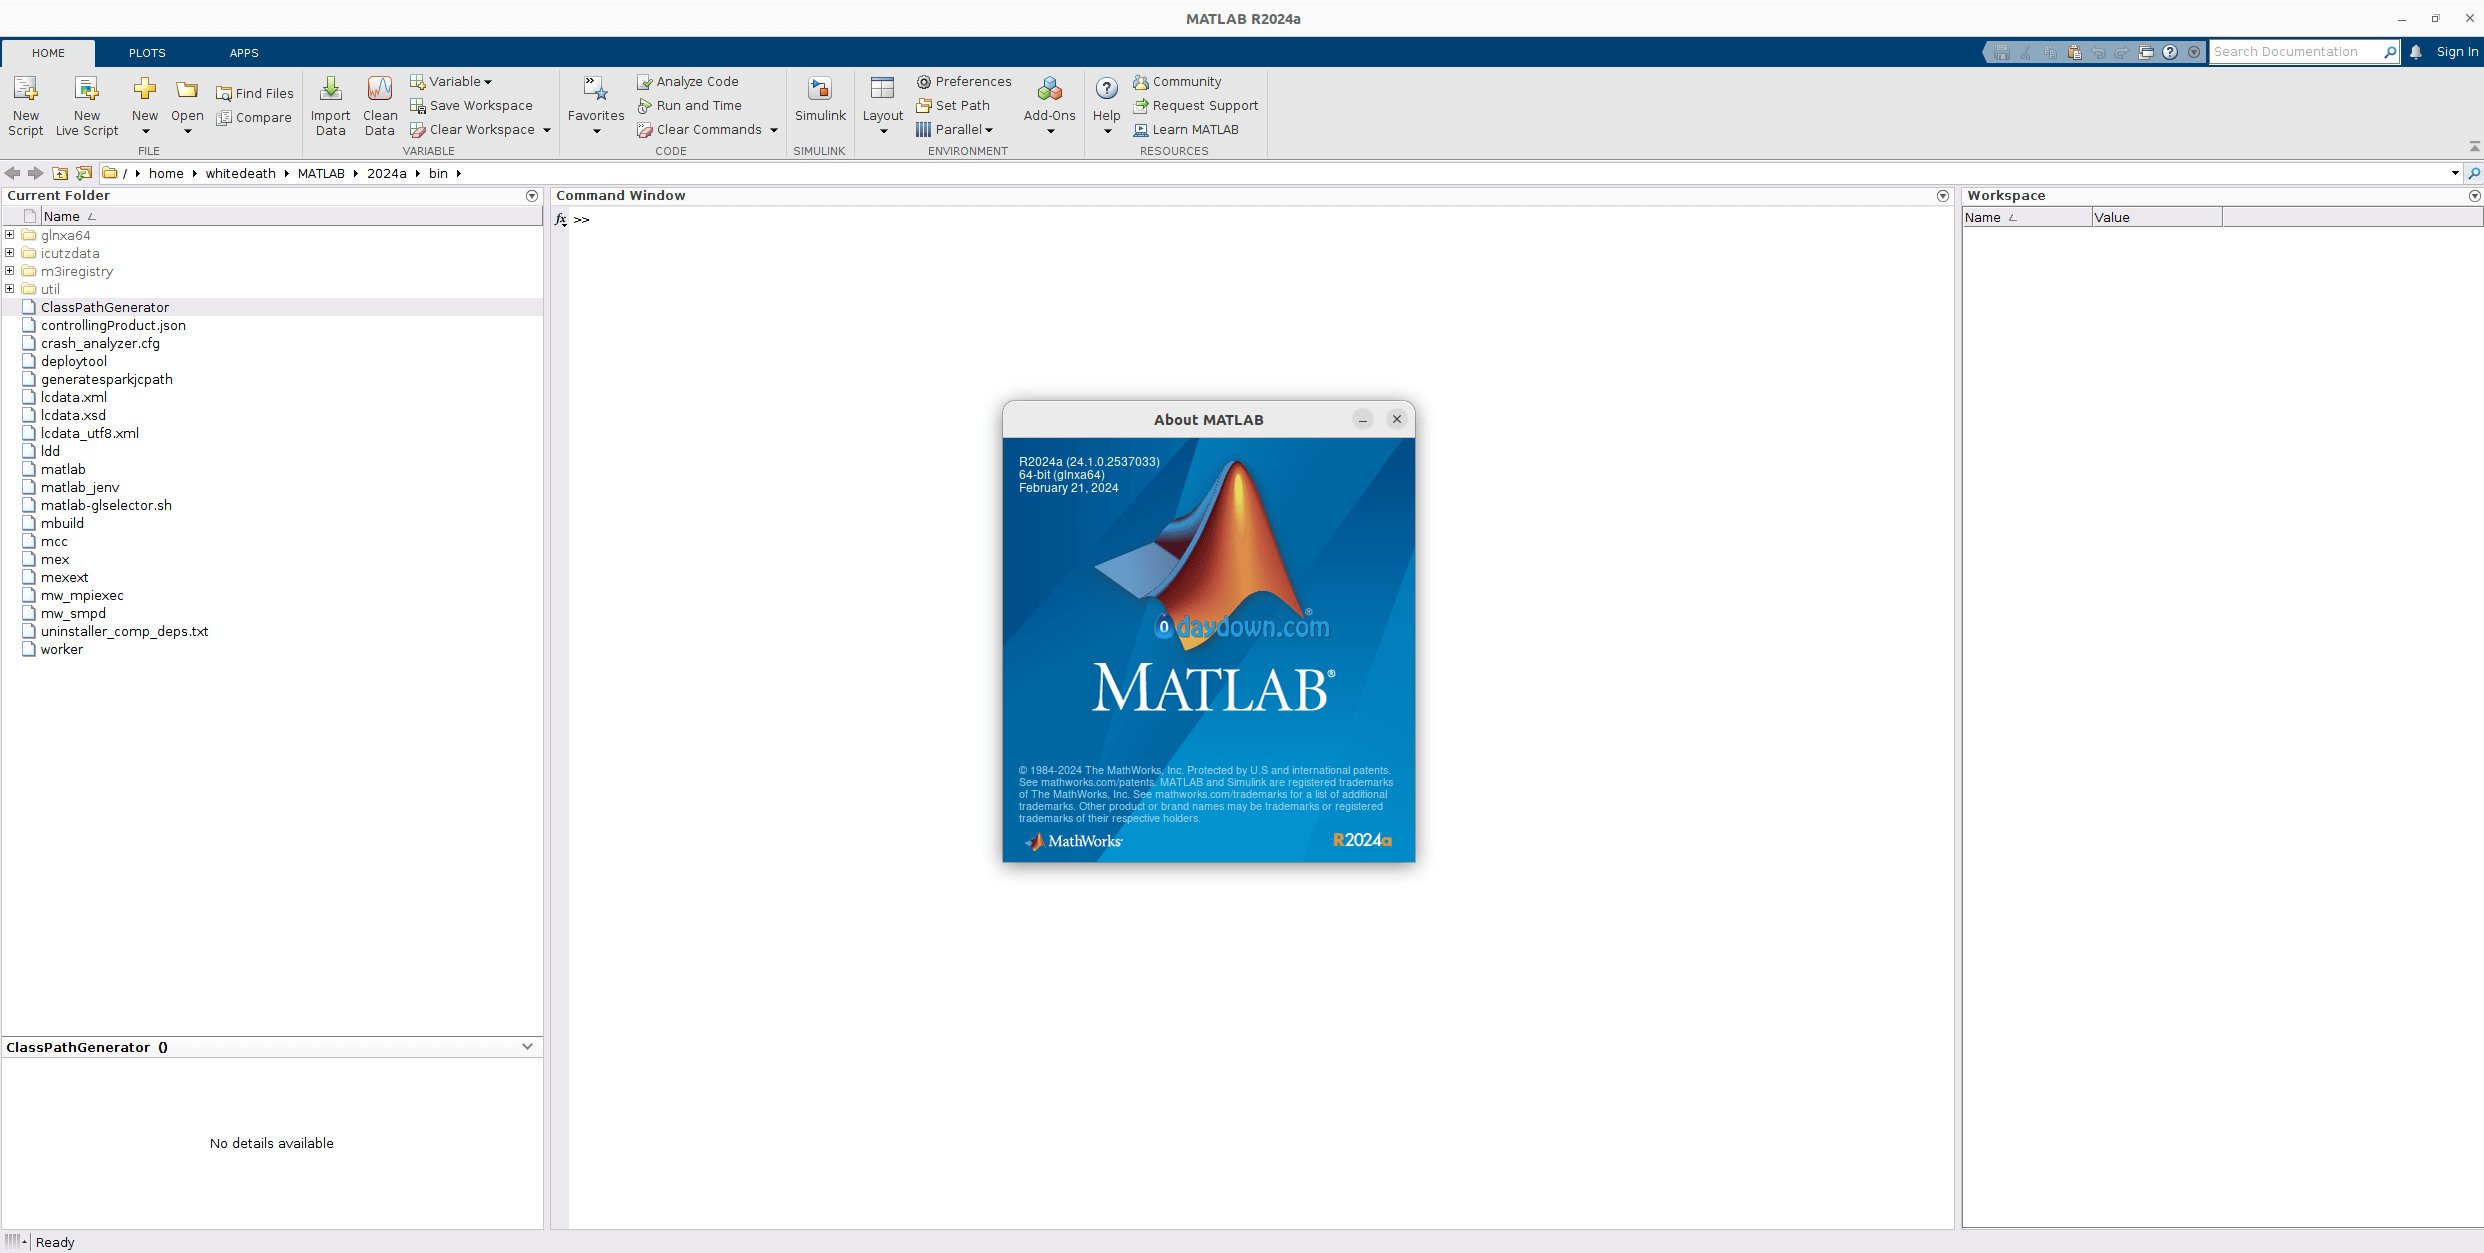Switch to the PLOTS tab
The width and height of the screenshot is (2484, 1253).
(x=147, y=53)
